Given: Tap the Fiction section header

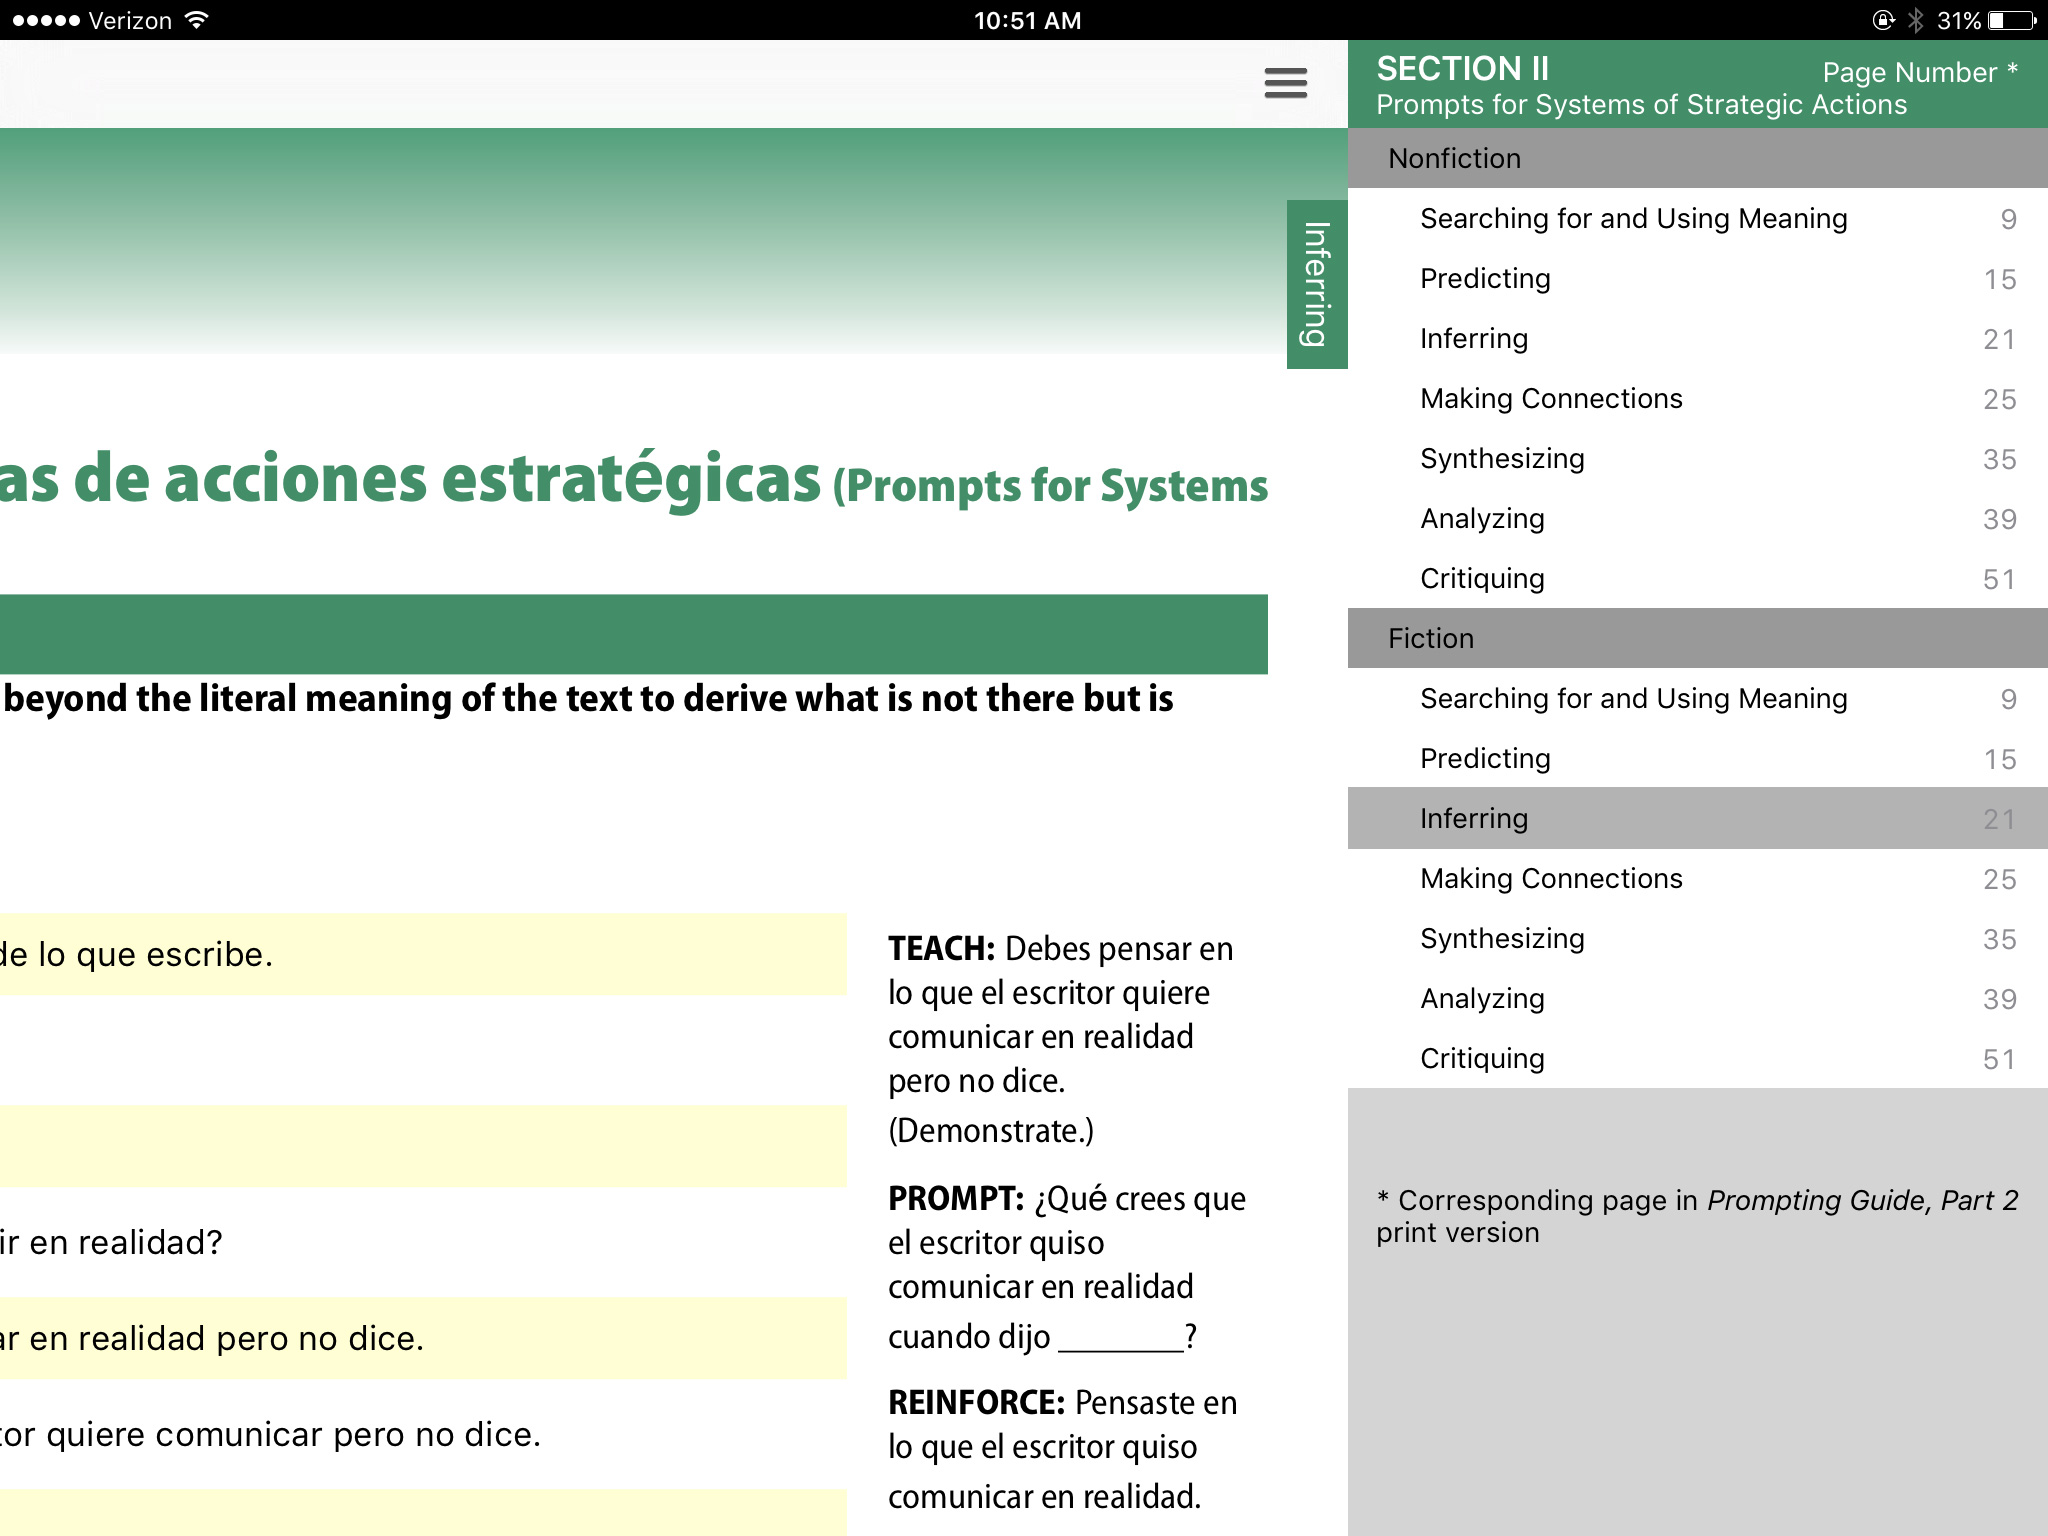Looking at the screenshot, I should tap(1430, 638).
